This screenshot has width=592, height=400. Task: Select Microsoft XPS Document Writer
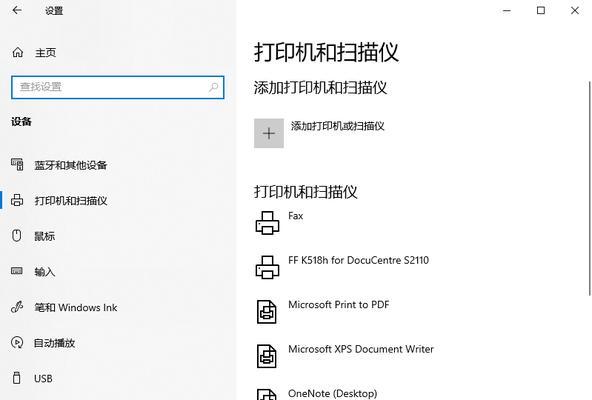[x=361, y=349]
